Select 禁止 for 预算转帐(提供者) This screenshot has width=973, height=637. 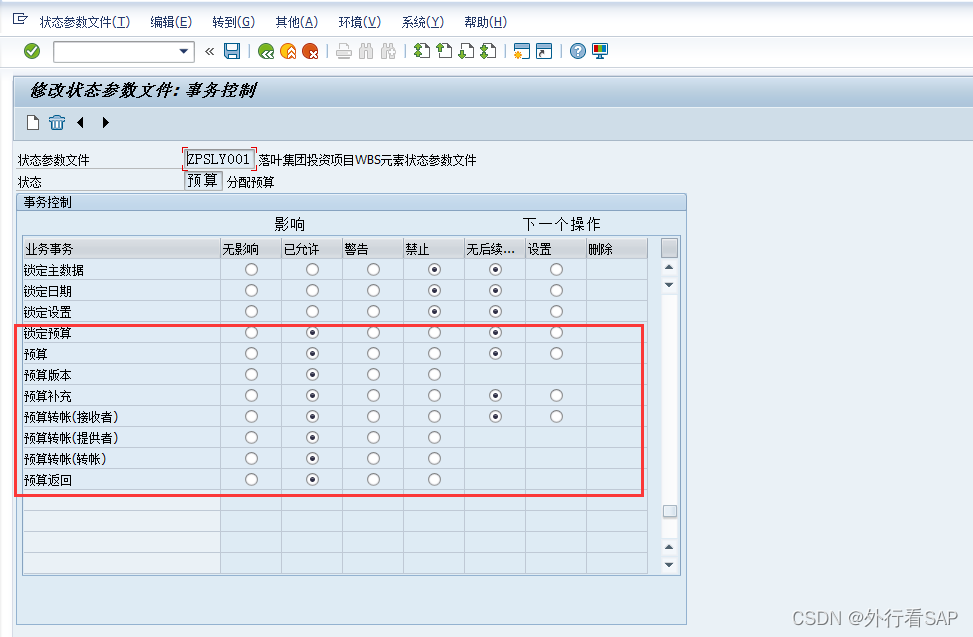[434, 438]
